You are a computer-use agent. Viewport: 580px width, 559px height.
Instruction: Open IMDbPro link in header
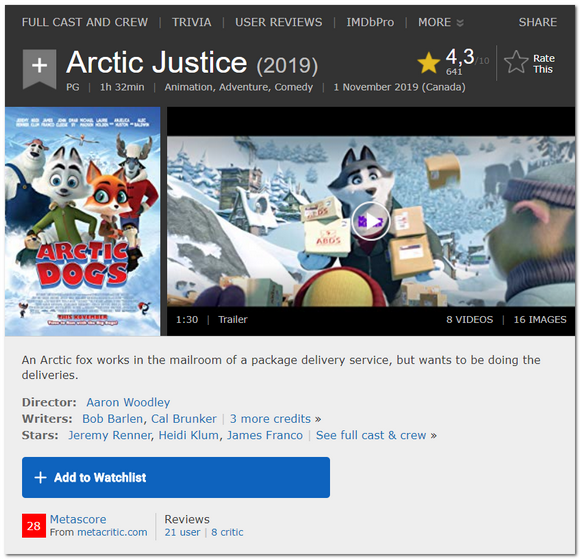pos(370,22)
